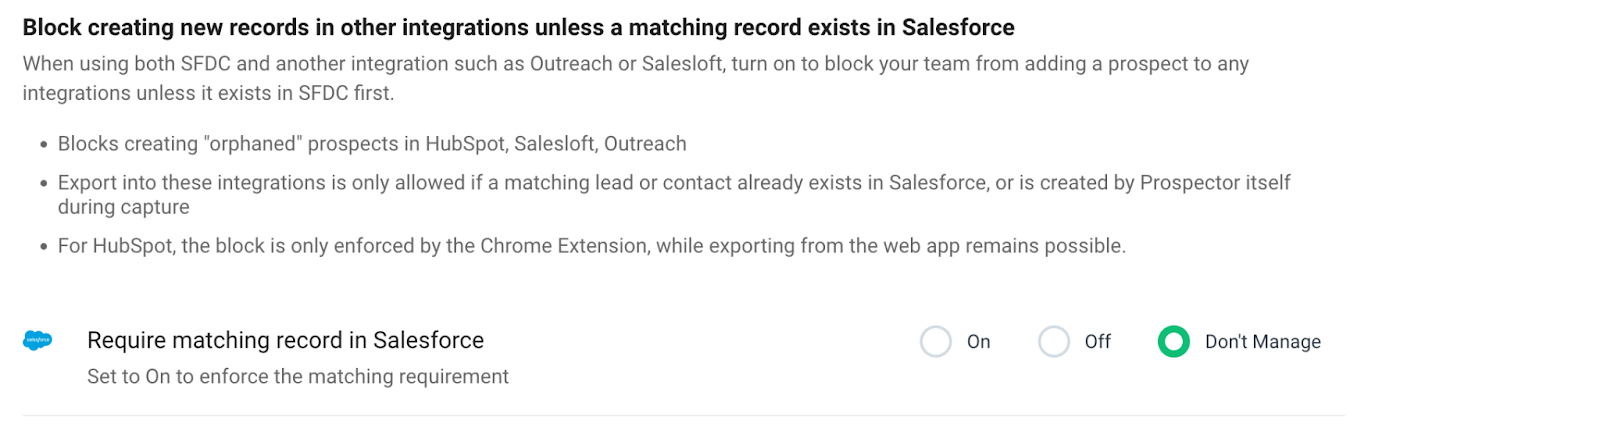Click the "Export into these integrations" bullet text
Image resolution: width=1600 pixels, height=435 pixels.
pyautogui.click(x=674, y=195)
